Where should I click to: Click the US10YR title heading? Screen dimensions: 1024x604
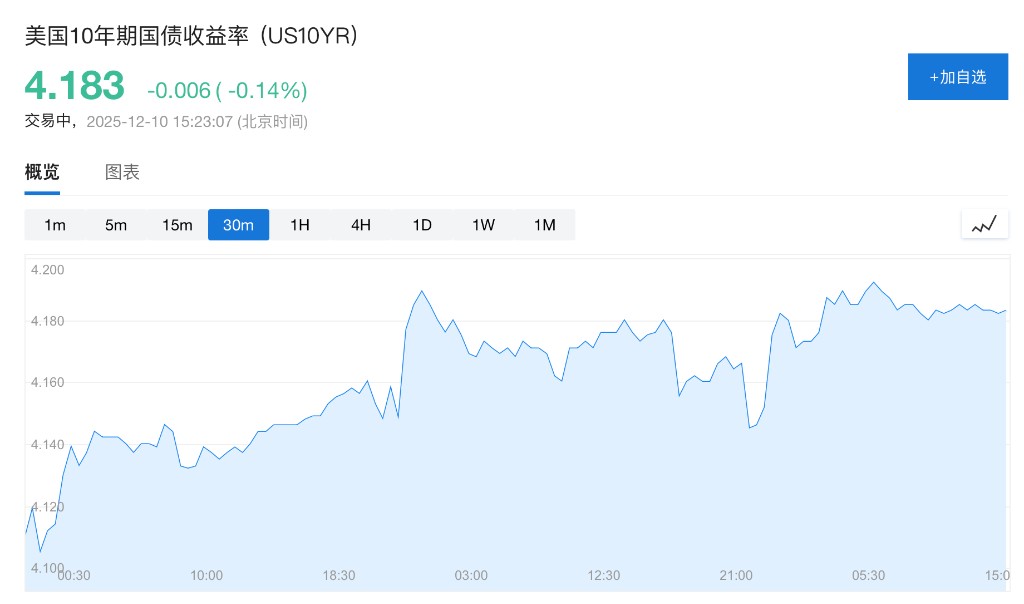point(191,35)
